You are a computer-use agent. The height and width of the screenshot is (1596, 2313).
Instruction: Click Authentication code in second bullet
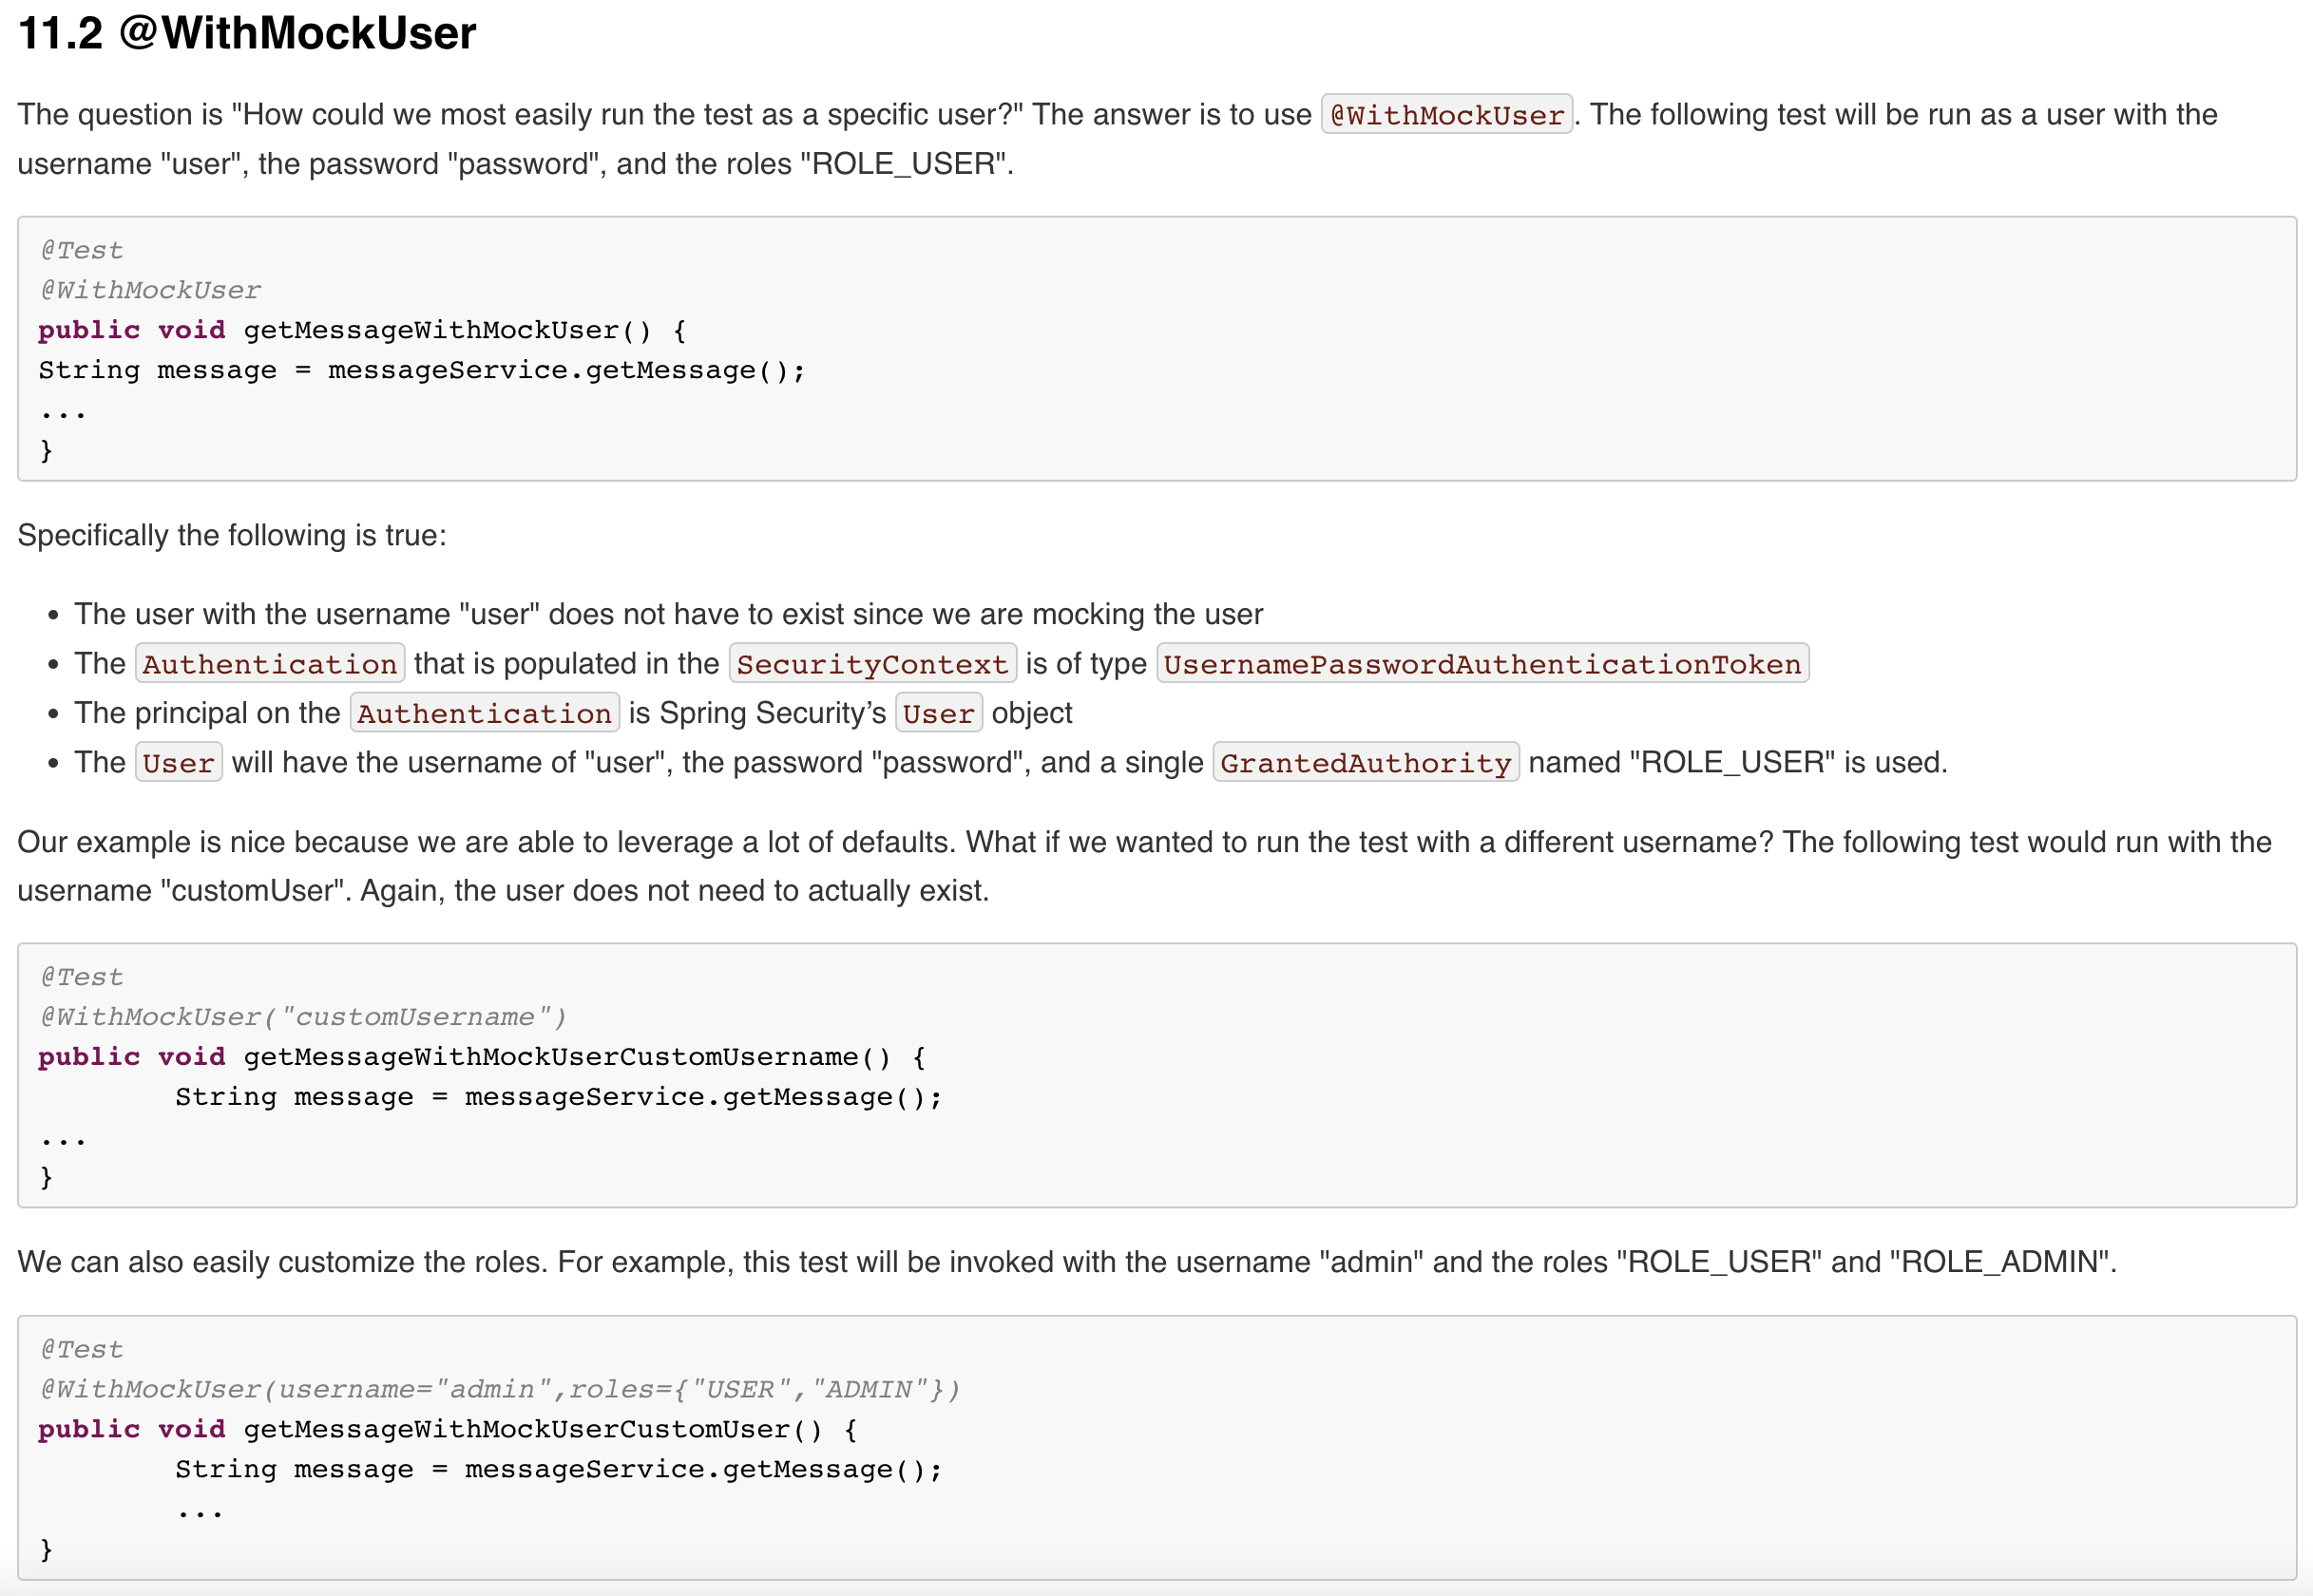pos(269,664)
